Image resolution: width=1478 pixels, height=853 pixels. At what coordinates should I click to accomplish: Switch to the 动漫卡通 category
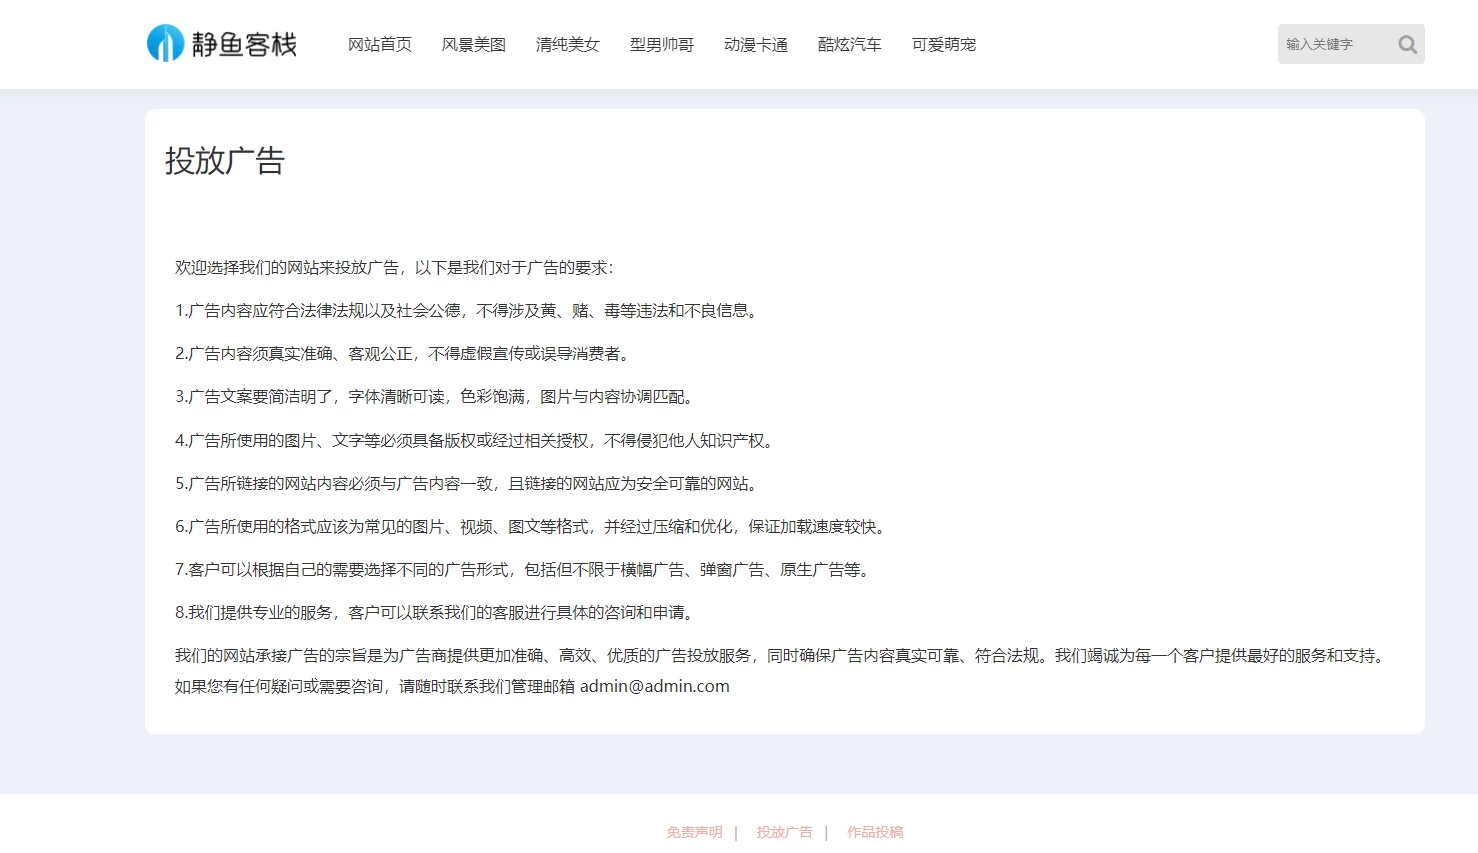pos(756,45)
